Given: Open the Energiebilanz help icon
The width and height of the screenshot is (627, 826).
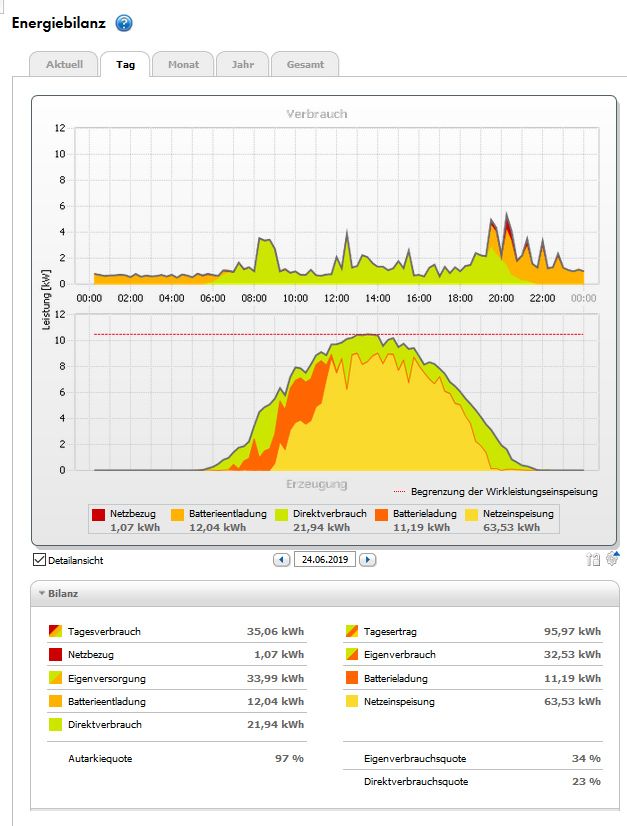Looking at the screenshot, I should pos(124,23).
